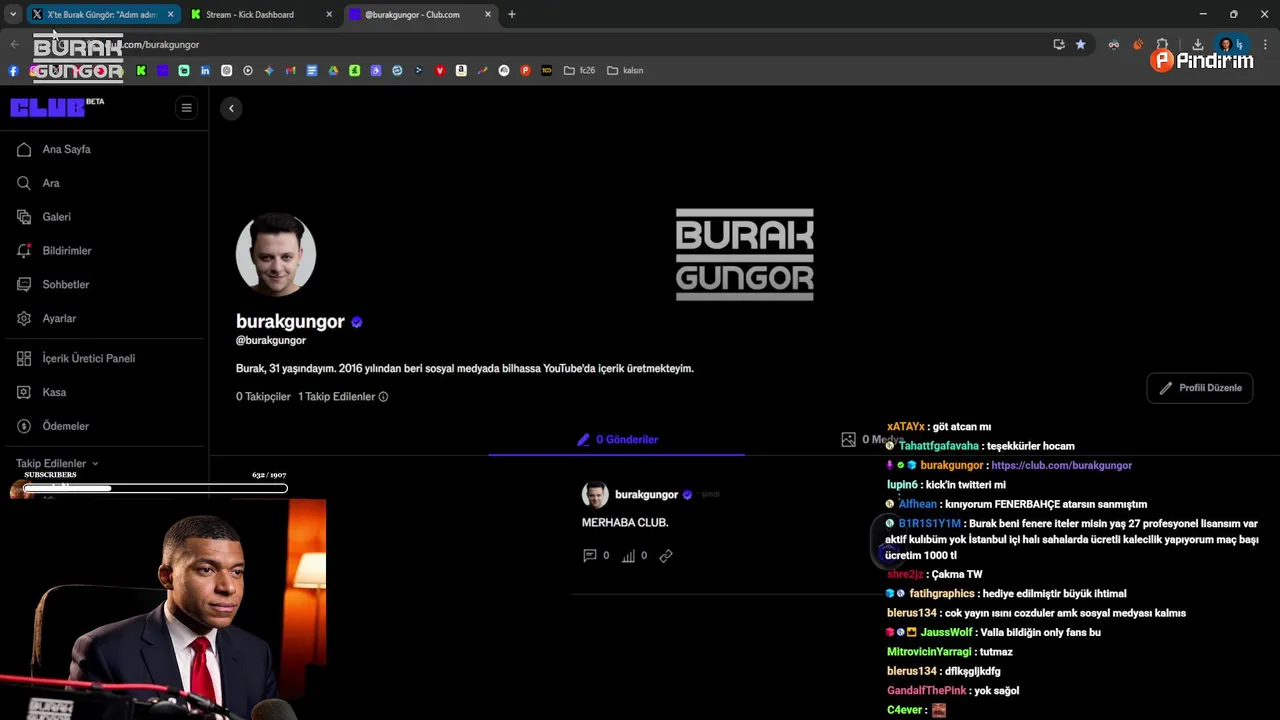Open the 1 Takip Edilenler list
Viewport: 1280px width, 720px height.
tap(336, 397)
